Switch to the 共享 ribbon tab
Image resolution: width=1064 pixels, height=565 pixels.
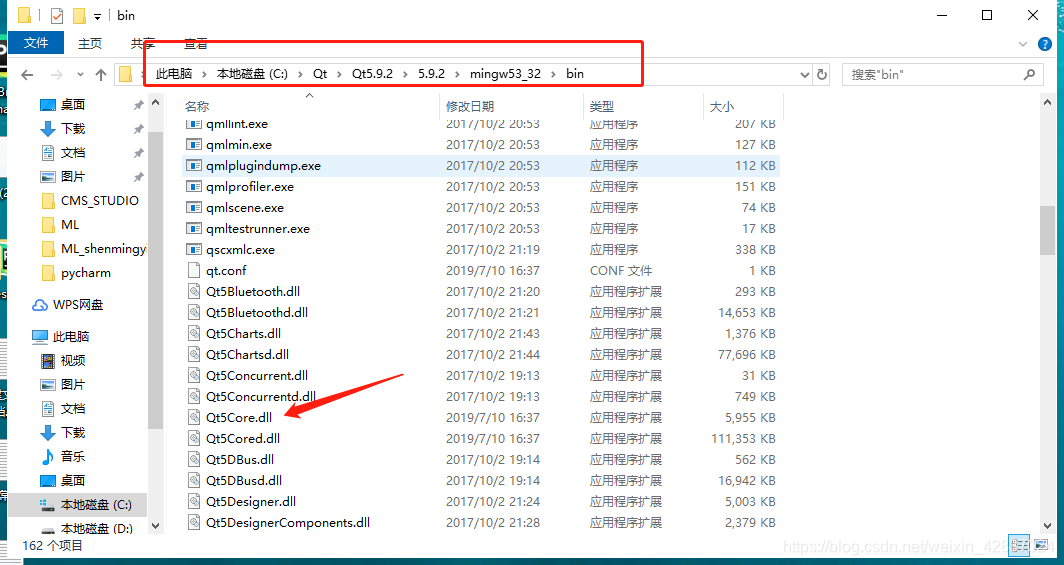pyautogui.click(x=142, y=43)
